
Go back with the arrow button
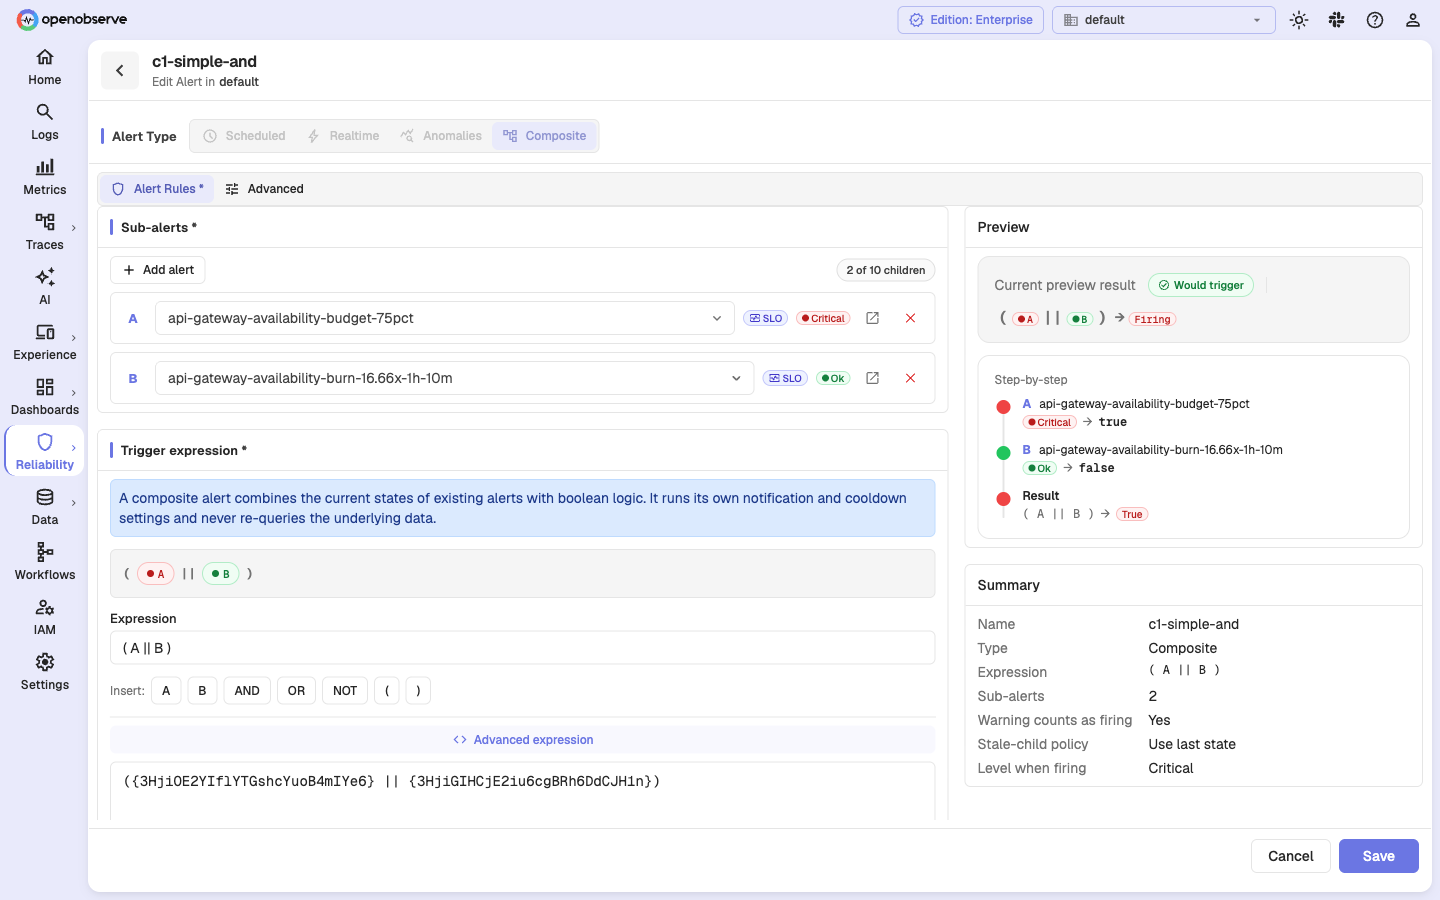(x=120, y=70)
